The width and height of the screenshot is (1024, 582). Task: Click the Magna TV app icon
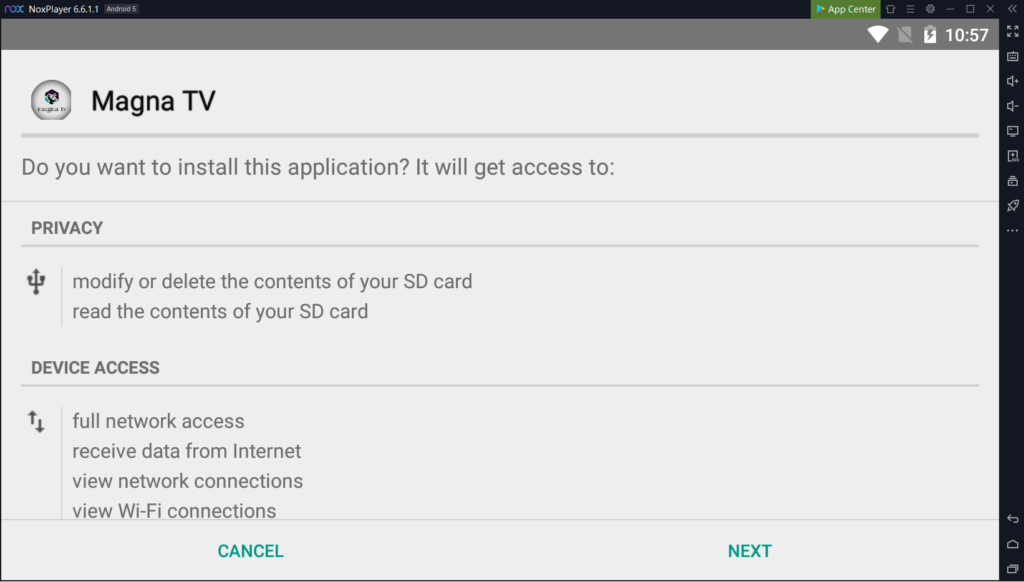pos(51,100)
